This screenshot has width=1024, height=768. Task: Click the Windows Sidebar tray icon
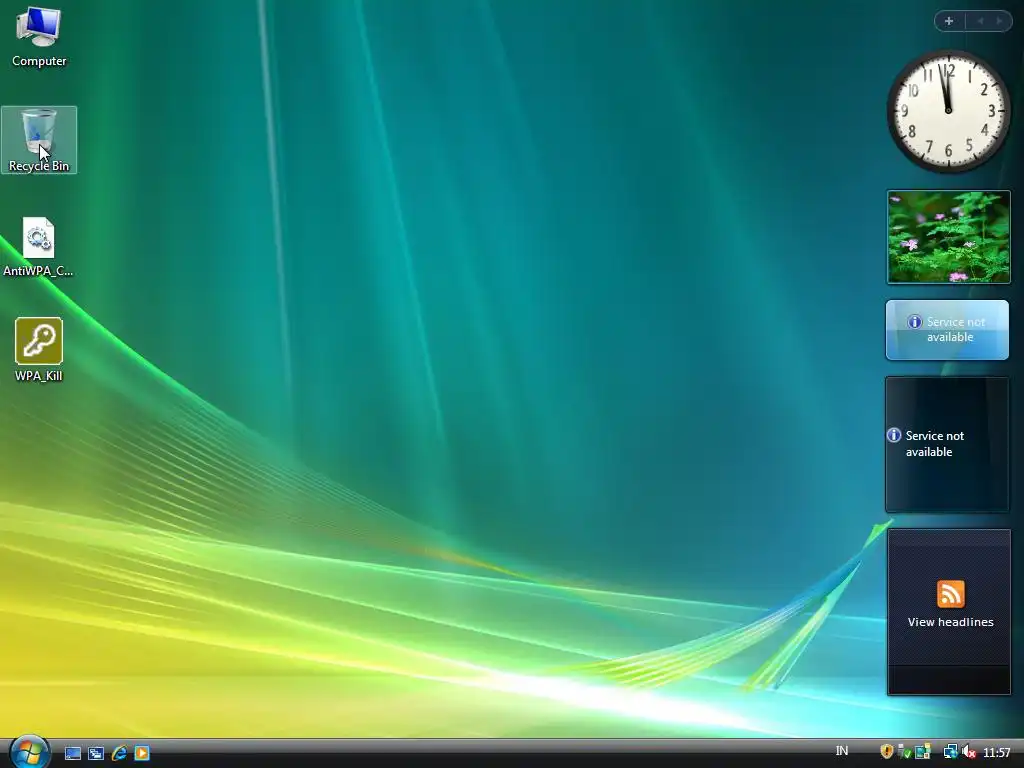[x=923, y=752]
